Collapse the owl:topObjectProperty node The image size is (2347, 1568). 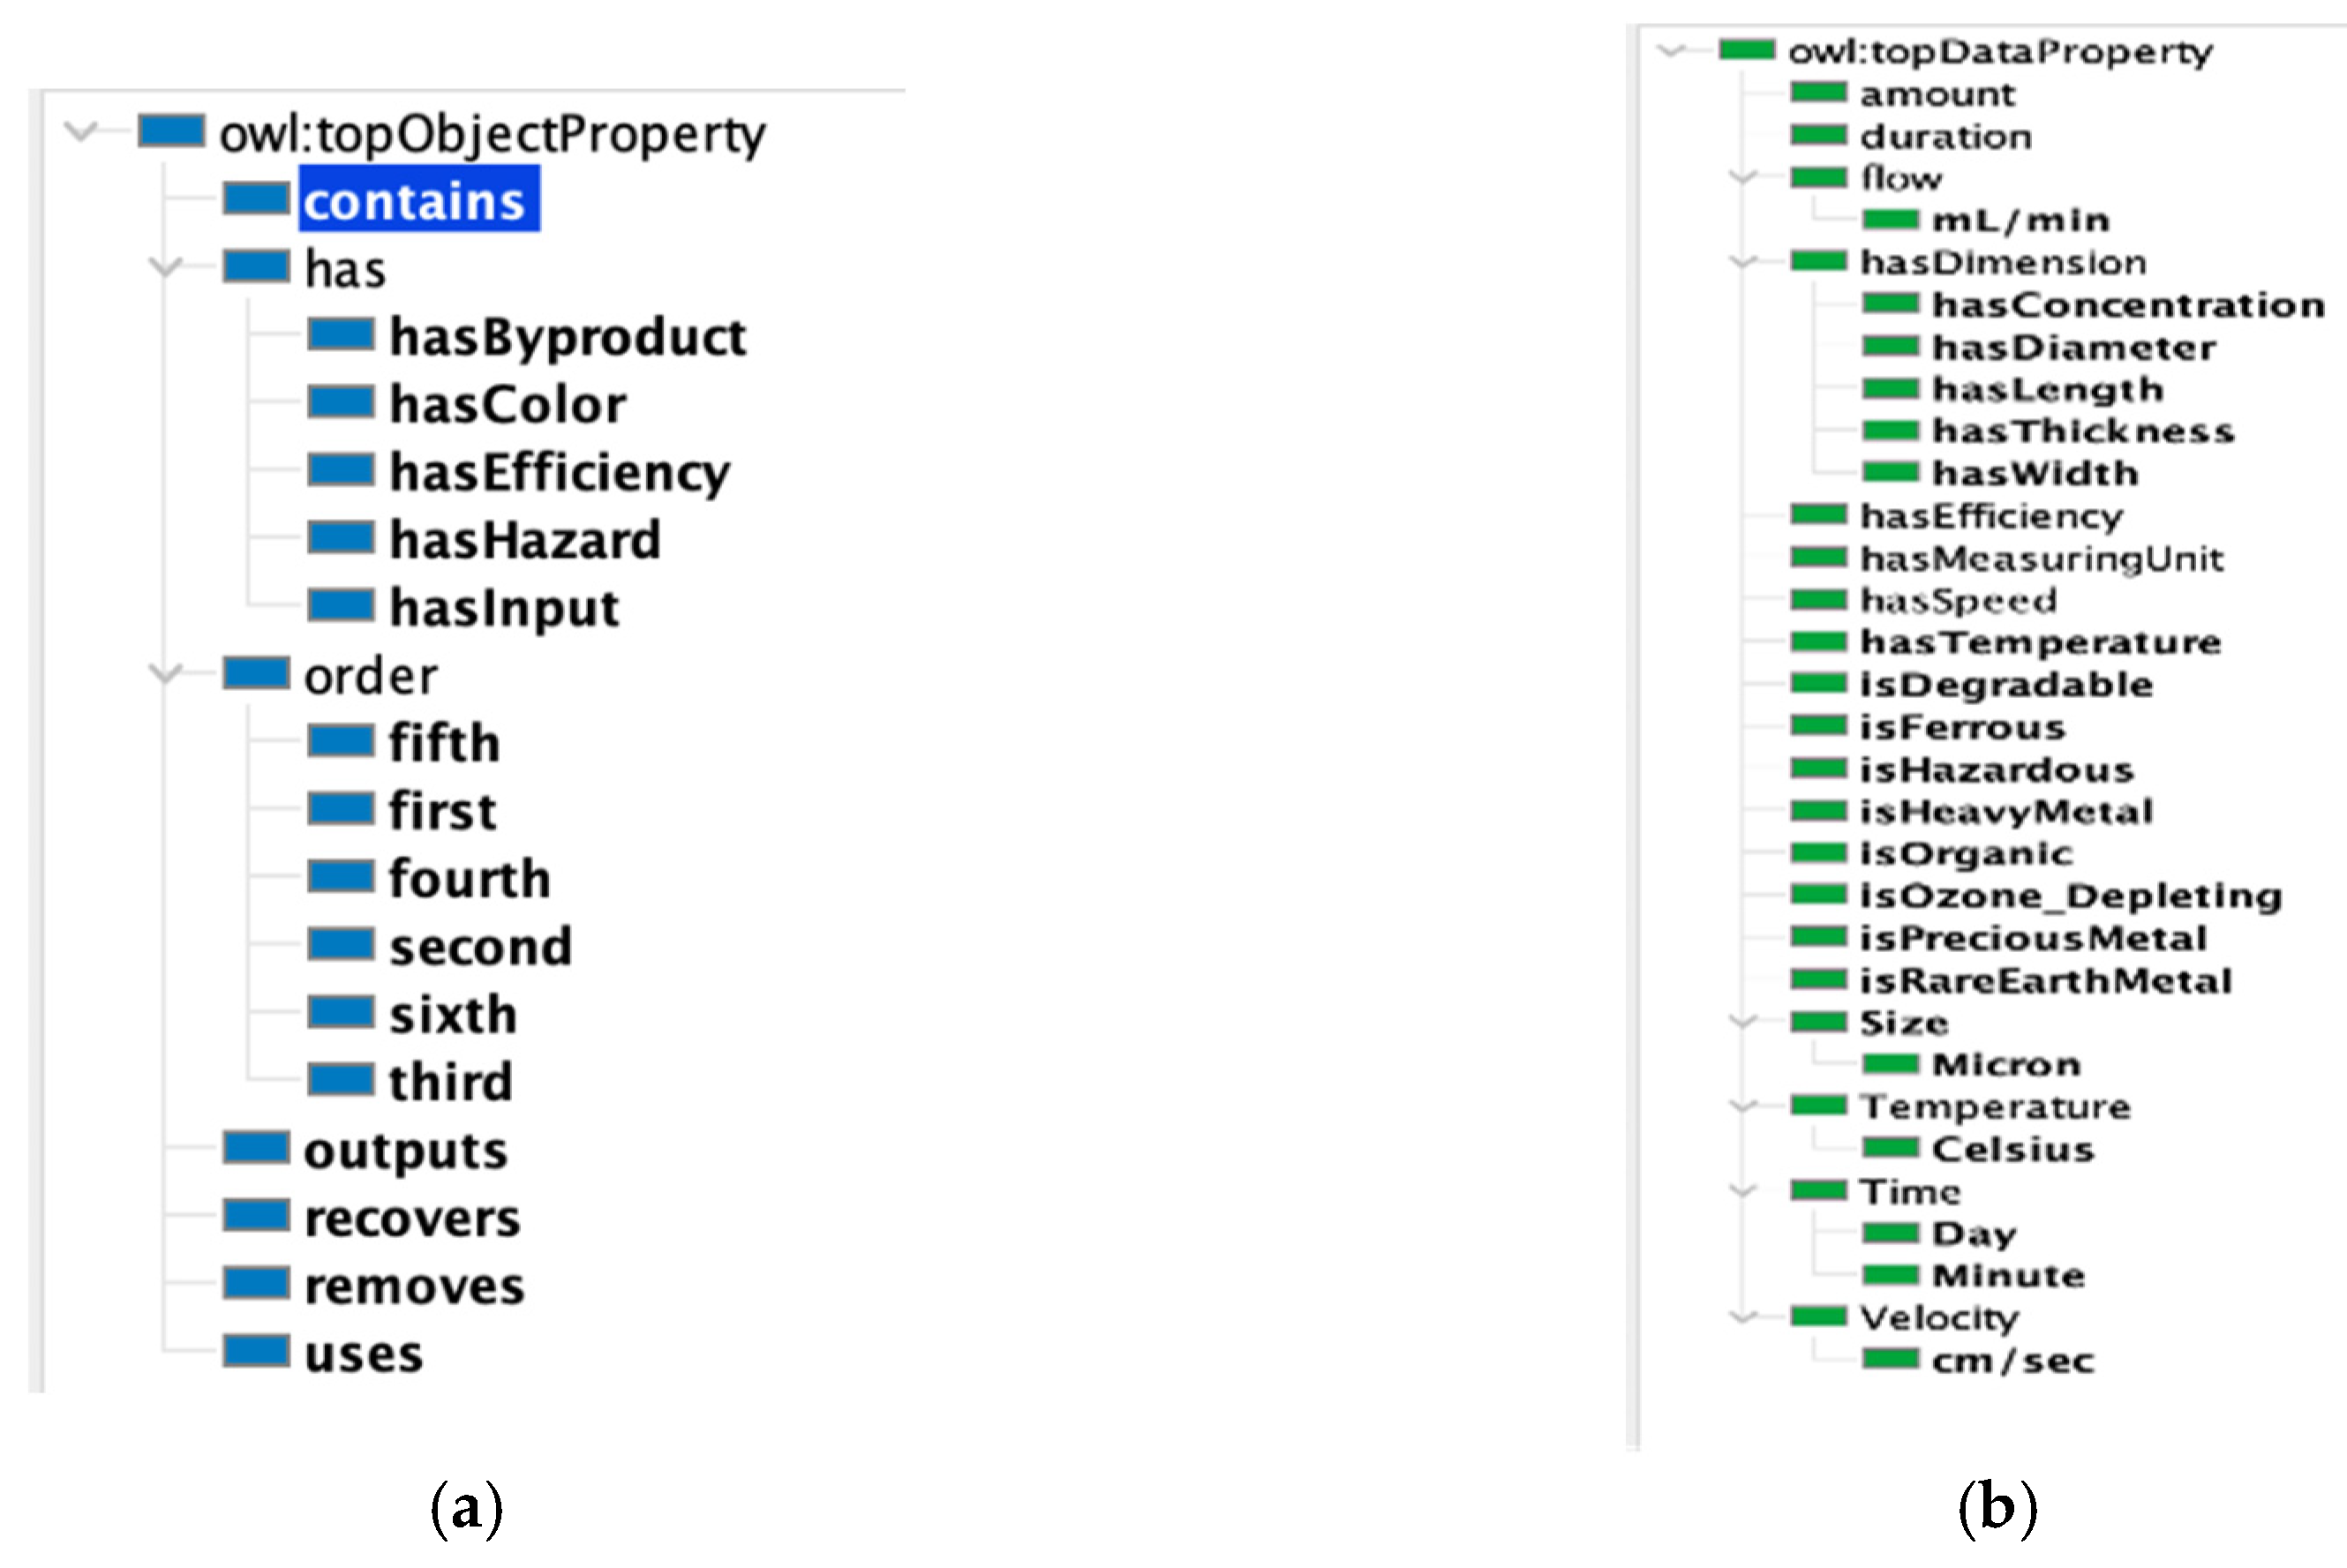[x=84, y=130]
